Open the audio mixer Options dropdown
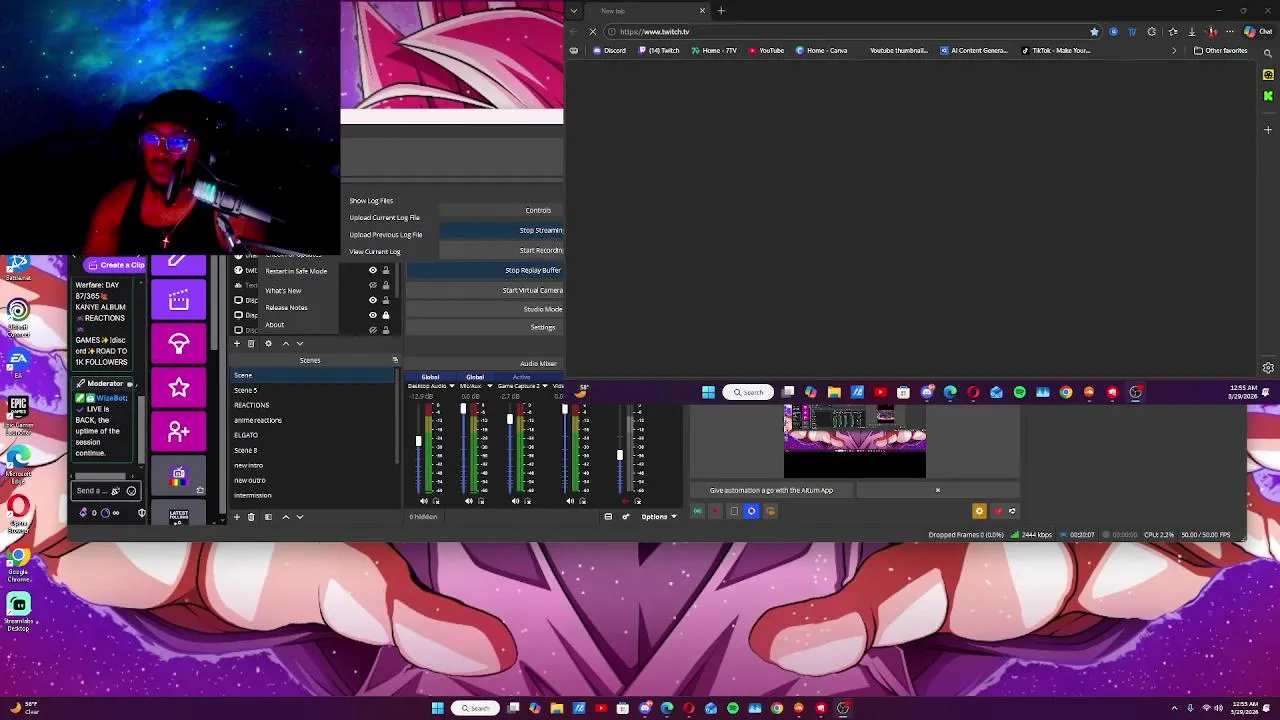Viewport: 1280px width, 720px height. (x=659, y=516)
